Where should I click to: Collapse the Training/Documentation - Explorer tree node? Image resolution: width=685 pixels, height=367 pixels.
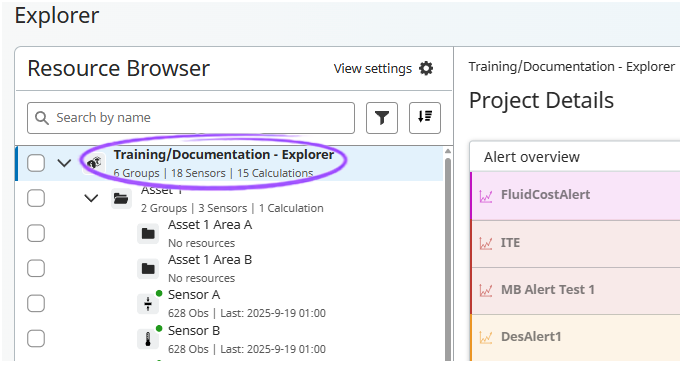click(64, 163)
